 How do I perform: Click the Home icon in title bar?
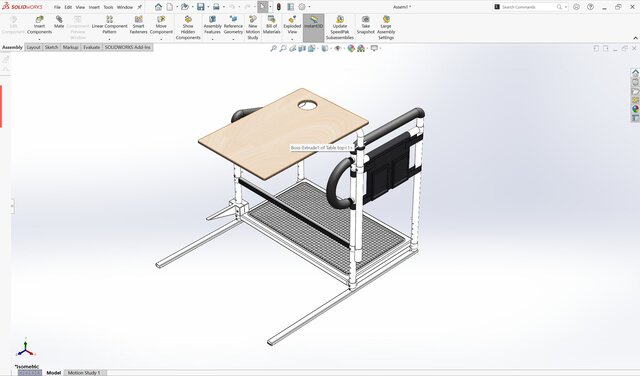tap(158, 7)
